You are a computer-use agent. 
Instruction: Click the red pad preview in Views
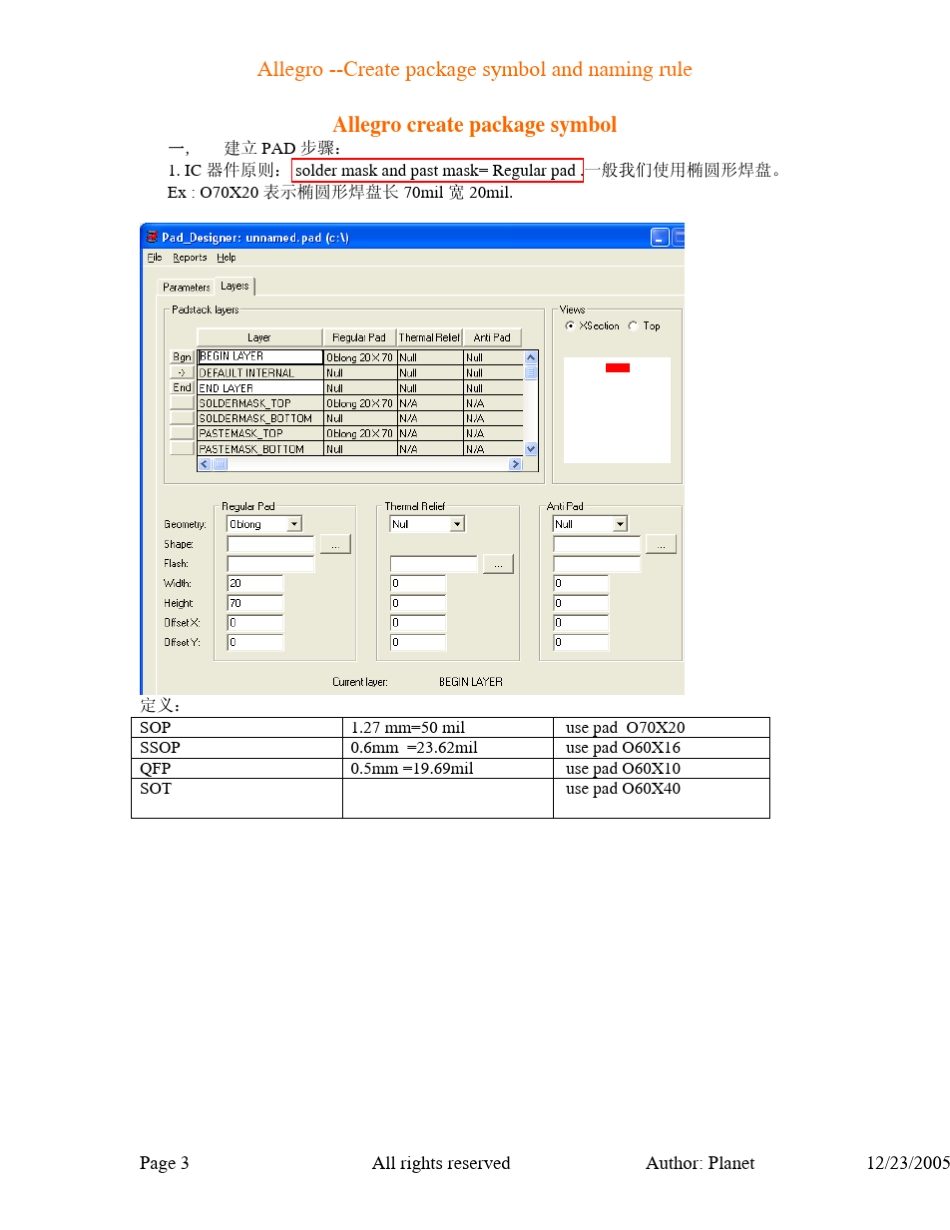618,368
